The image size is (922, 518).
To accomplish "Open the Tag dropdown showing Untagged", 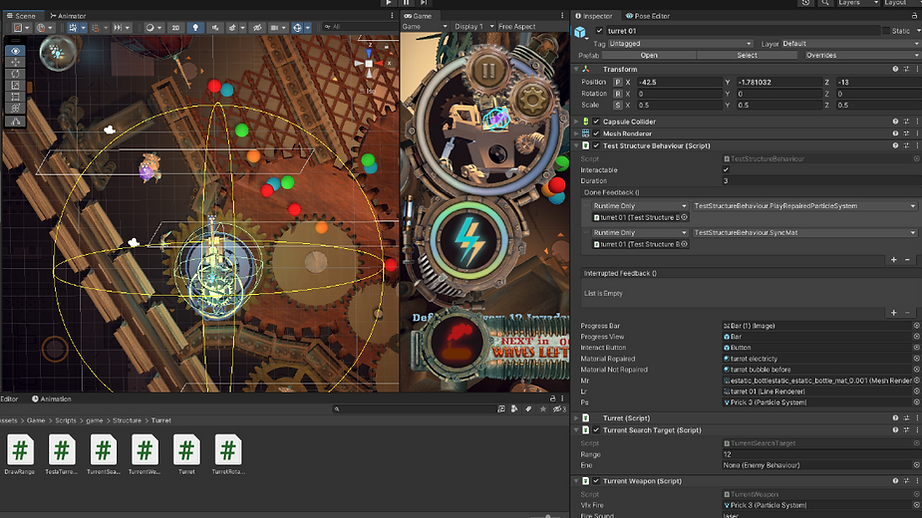I will tap(680, 44).
